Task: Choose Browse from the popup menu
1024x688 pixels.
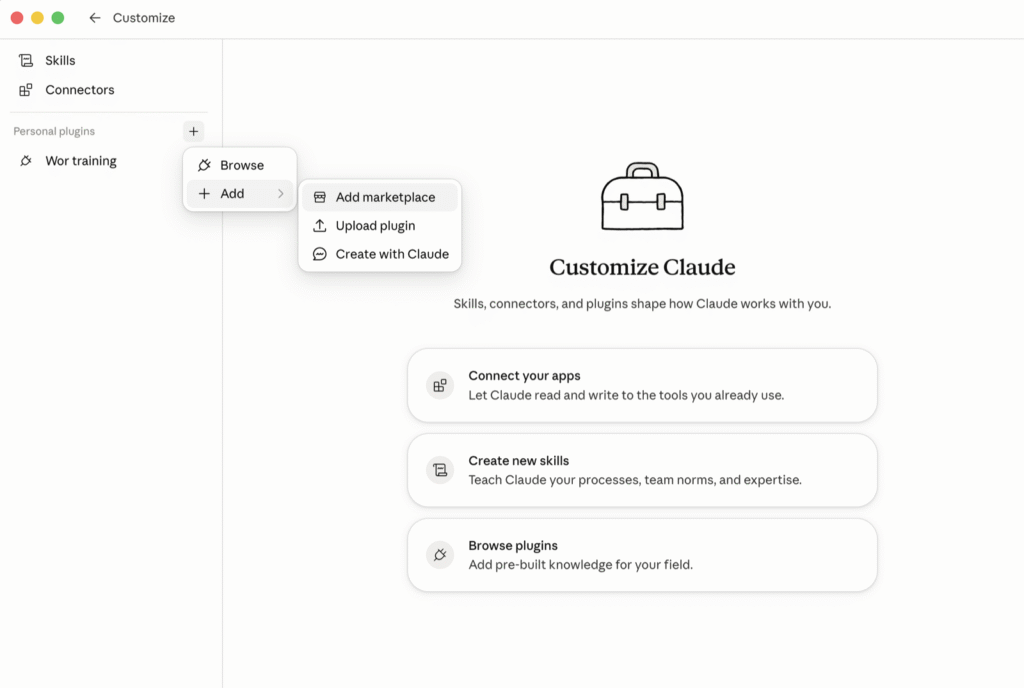Action: 240,165
